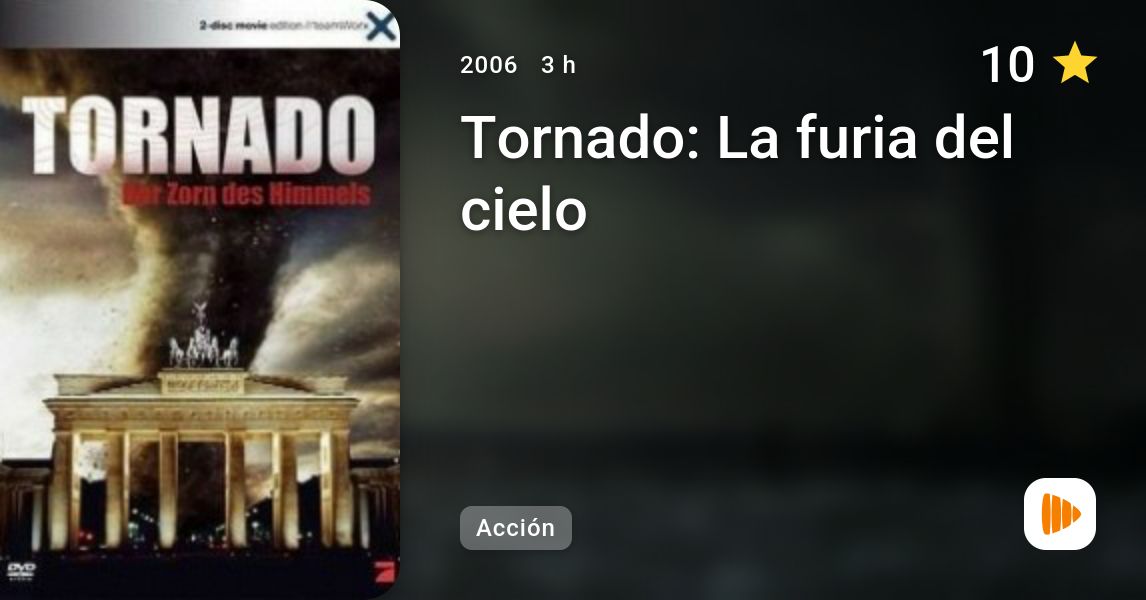Screen dimensions: 1146x600
Task: Click the 2006 release year
Action: tap(488, 65)
